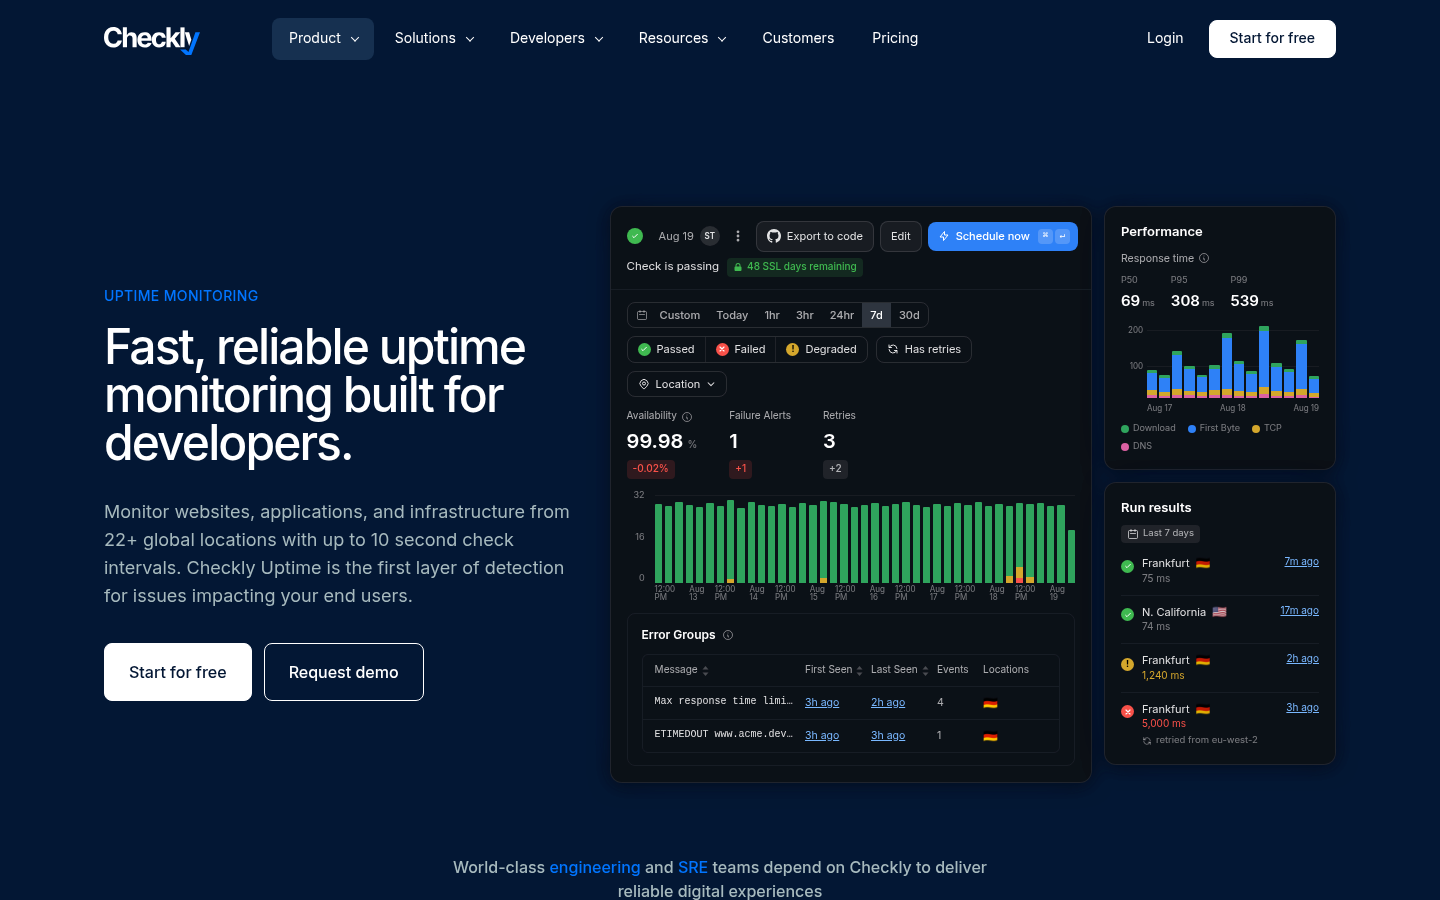The height and width of the screenshot is (900, 1440).
Task: Click the Request demo button
Action: (x=344, y=672)
